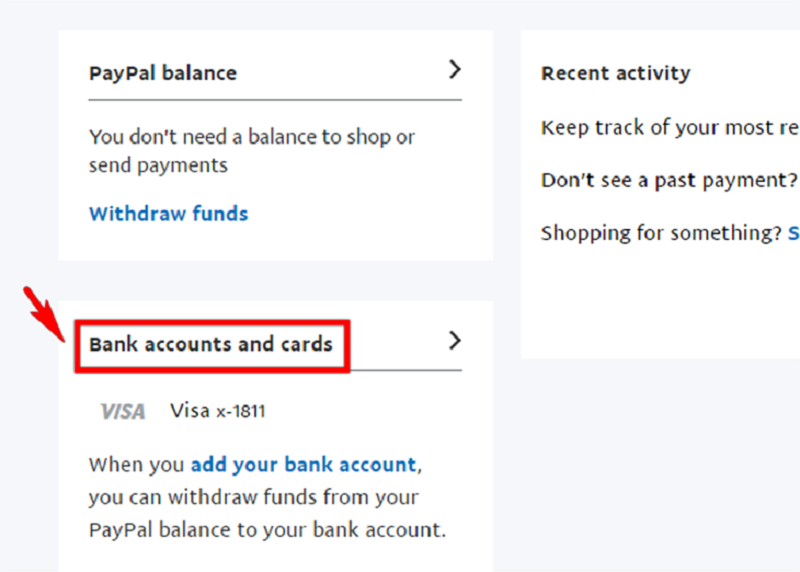Image resolution: width=800 pixels, height=572 pixels.
Task: Open the PayPal balance heading
Action: (x=163, y=73)
